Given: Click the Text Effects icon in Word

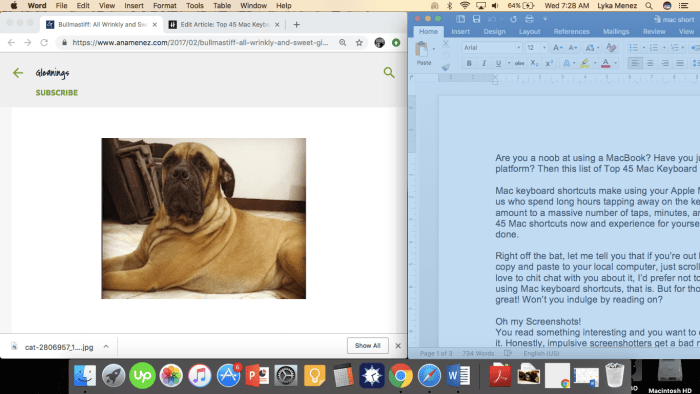Looking at the screenshot, I should click(566, 63).
